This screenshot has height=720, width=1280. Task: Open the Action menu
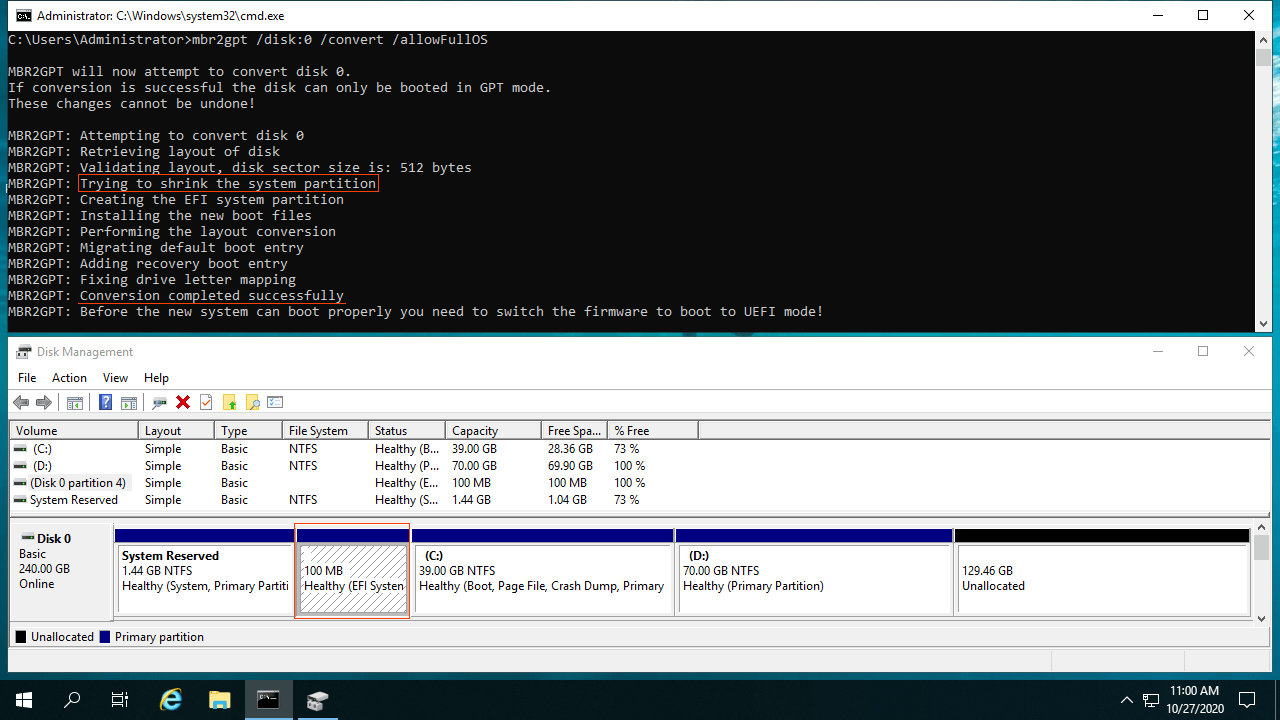tap(69, 378)
